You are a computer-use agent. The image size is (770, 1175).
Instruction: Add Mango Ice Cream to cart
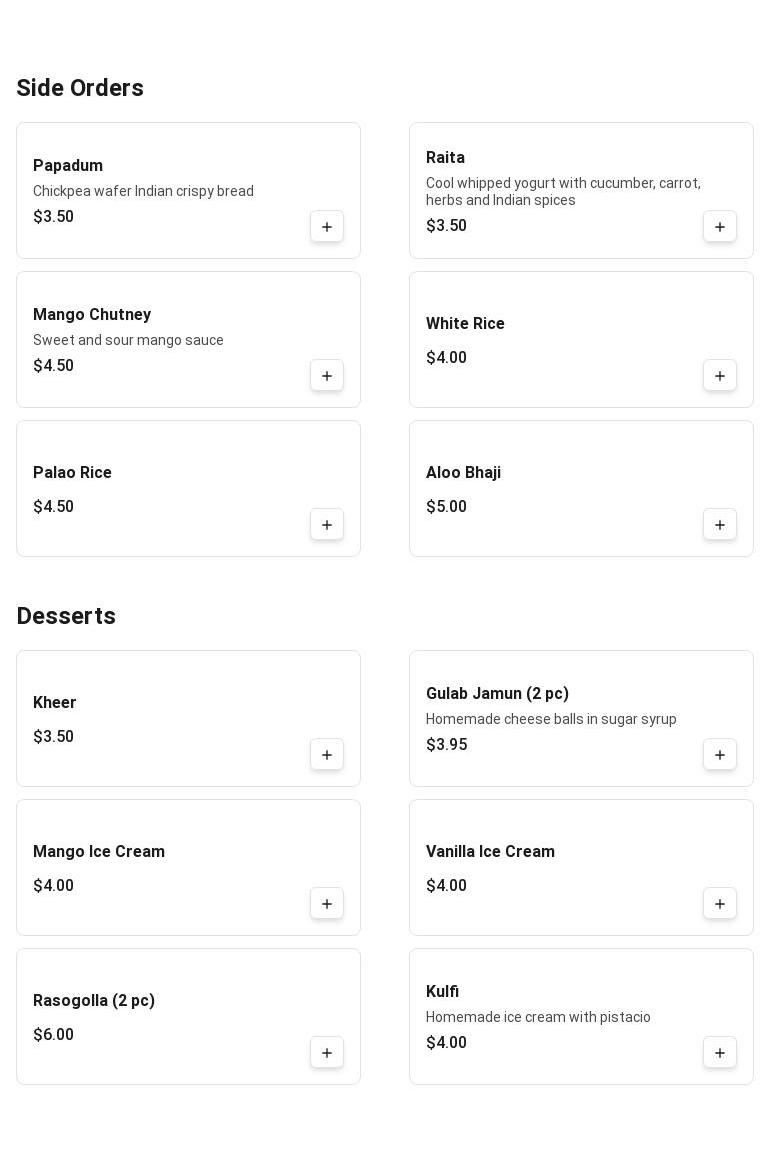(x=327, y=904)
